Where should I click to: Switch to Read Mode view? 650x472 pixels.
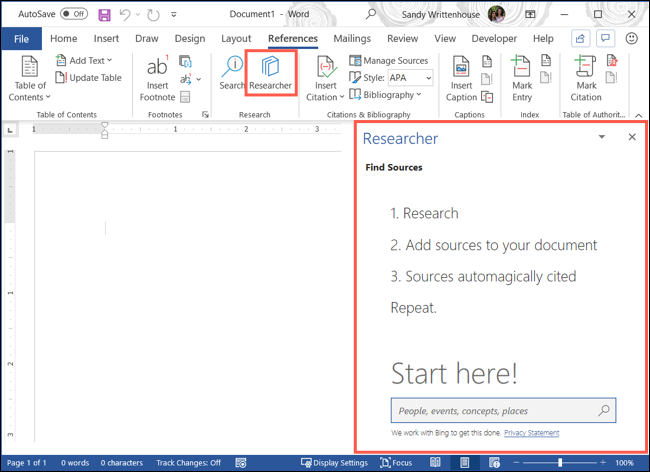[435, 462]
